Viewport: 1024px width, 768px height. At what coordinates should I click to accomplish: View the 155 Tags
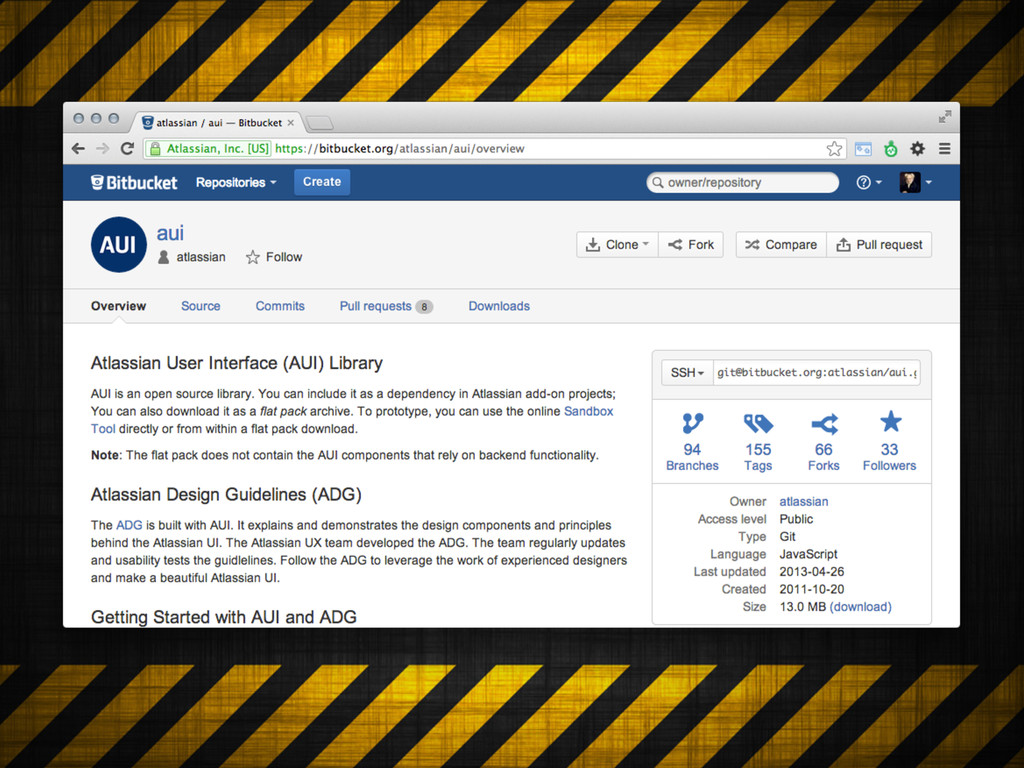point(758,442)
